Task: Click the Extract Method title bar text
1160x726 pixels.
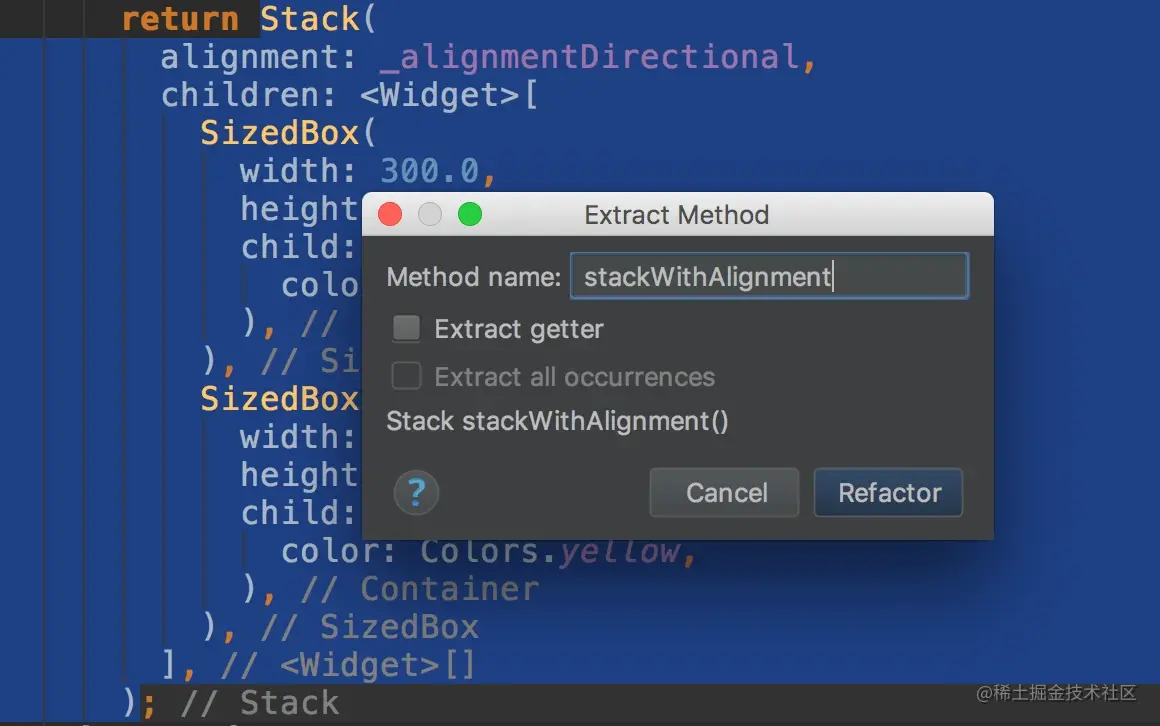Action: pos(676,215)
